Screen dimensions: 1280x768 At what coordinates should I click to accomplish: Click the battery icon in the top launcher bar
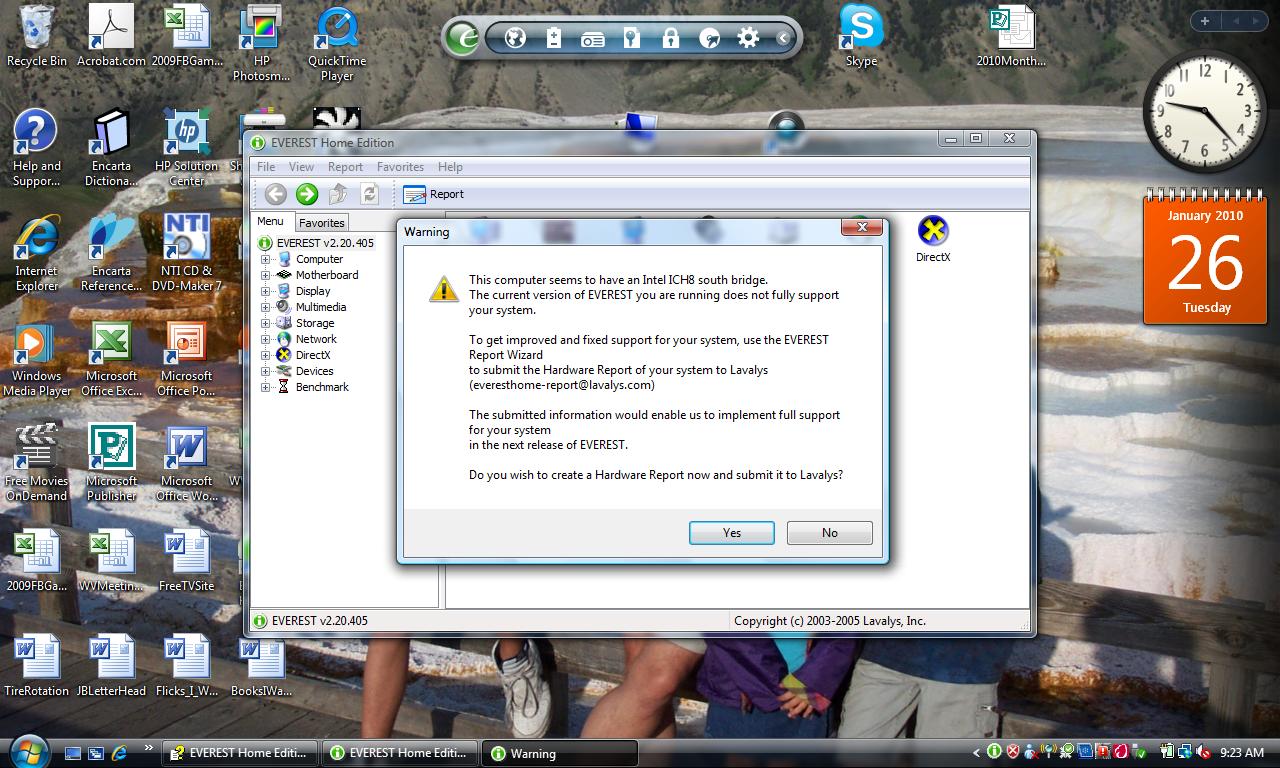tap(554, 38)
